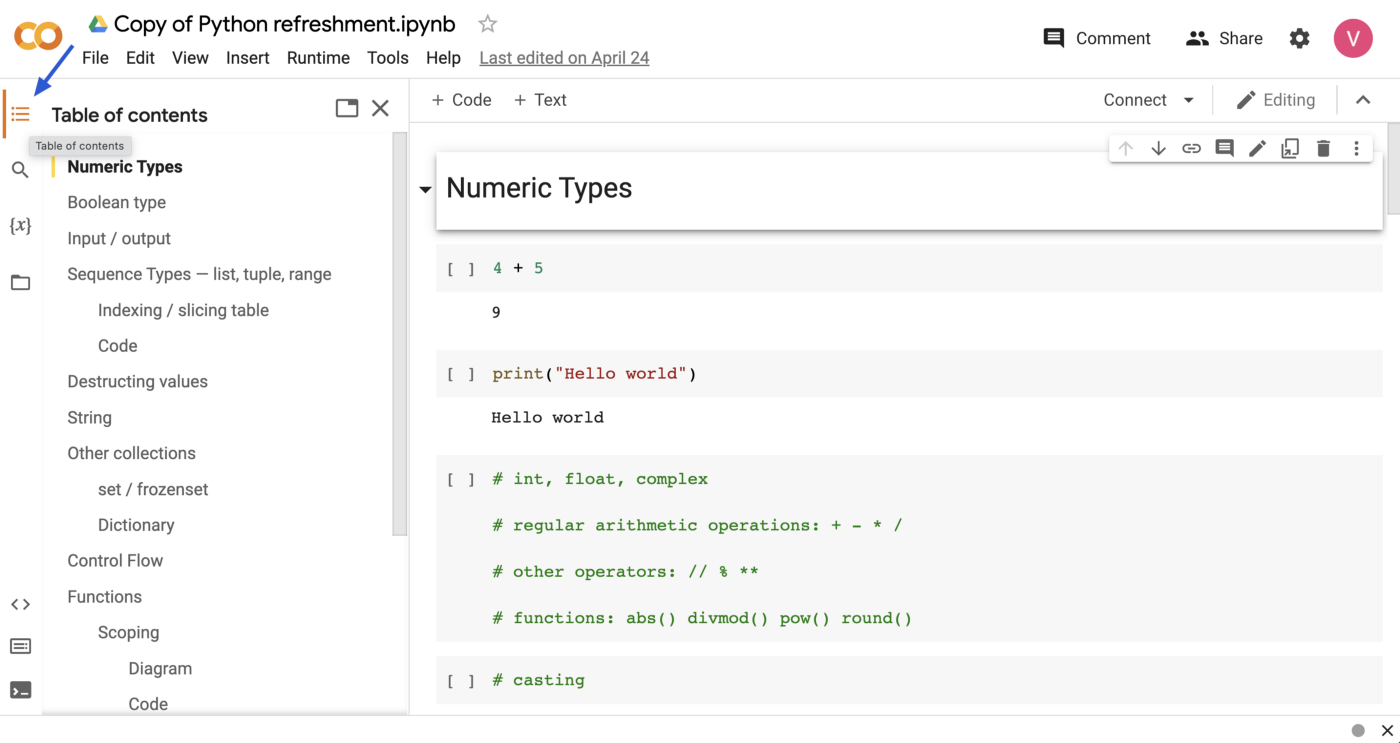Open the Terminal icon in sidebar

pyautogui.click(x=20, y=690)
